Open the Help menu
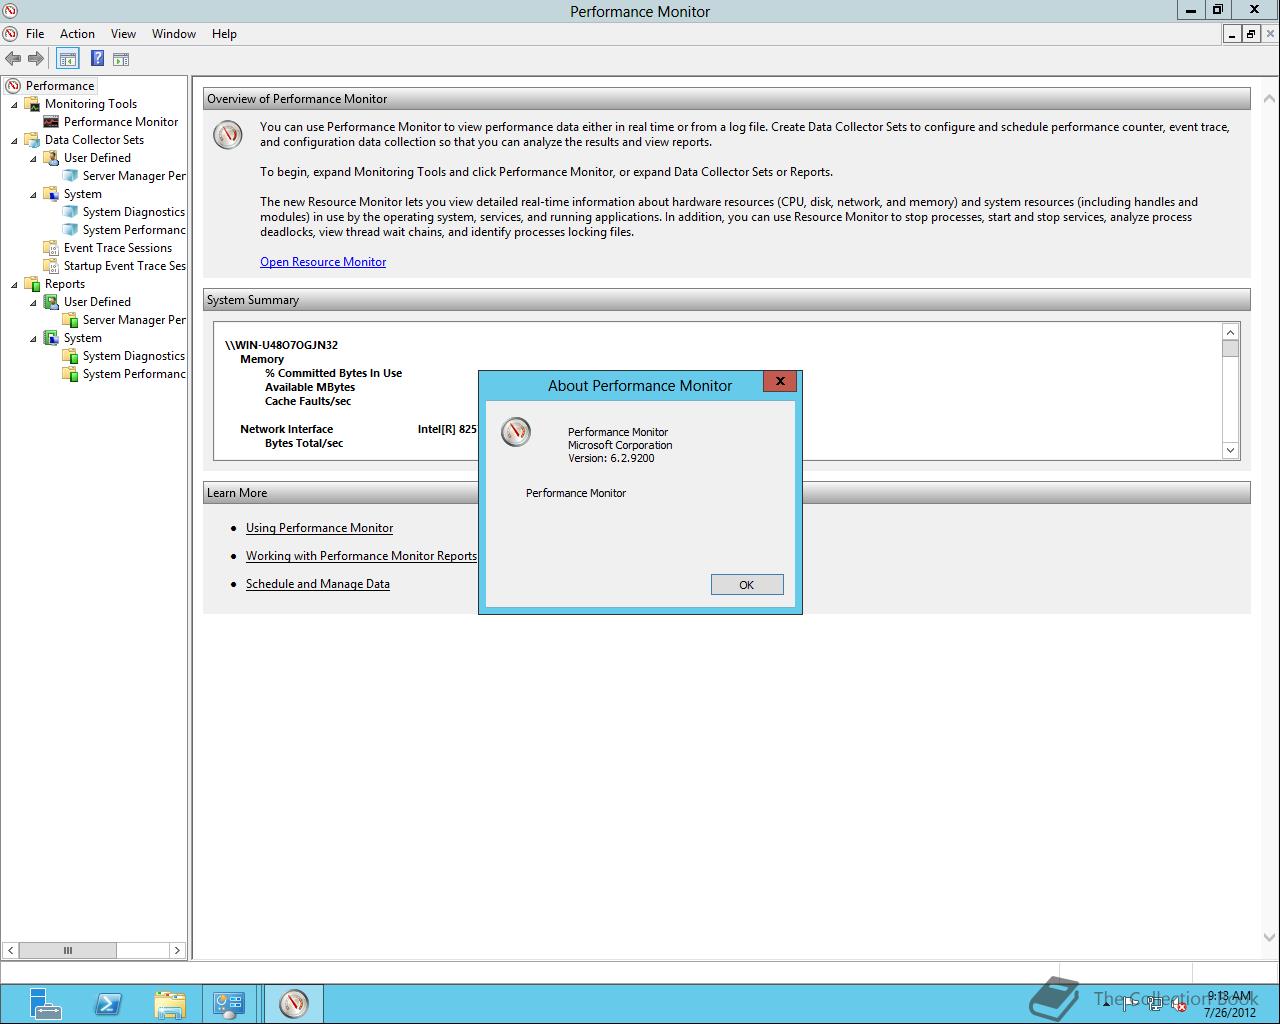Viewport: 1280px width, 1024px height. (x=224, y=34)
